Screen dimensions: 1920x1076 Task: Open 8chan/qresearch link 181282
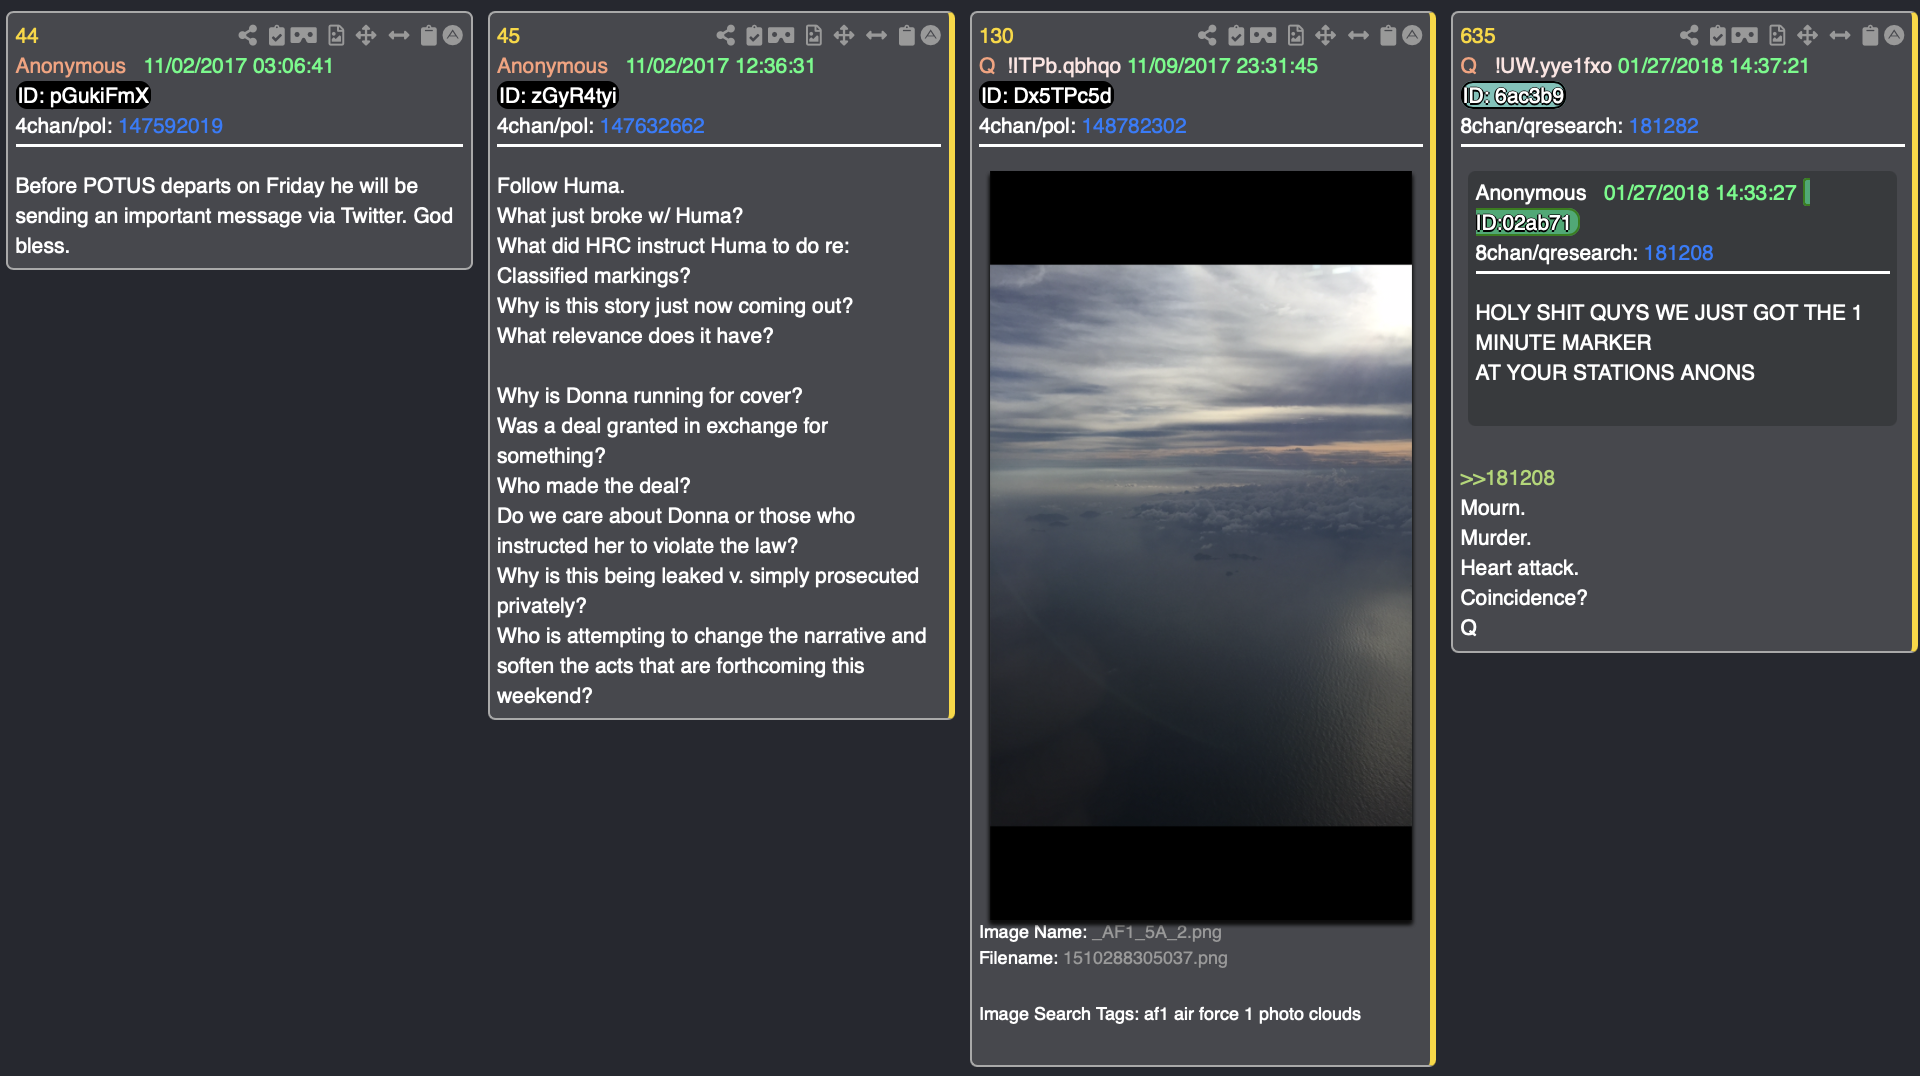[x=1664, y=126]
